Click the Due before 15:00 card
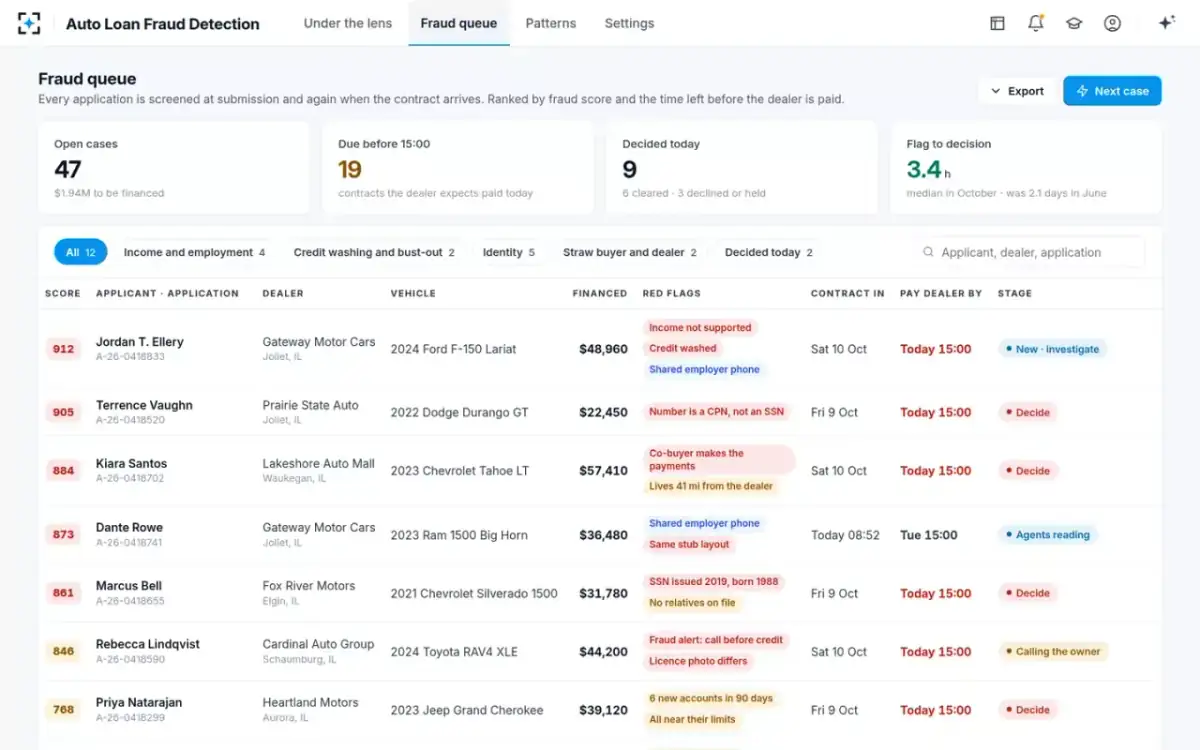Image resolution: width=1200 pixels, height=750 pixels. 458,168
